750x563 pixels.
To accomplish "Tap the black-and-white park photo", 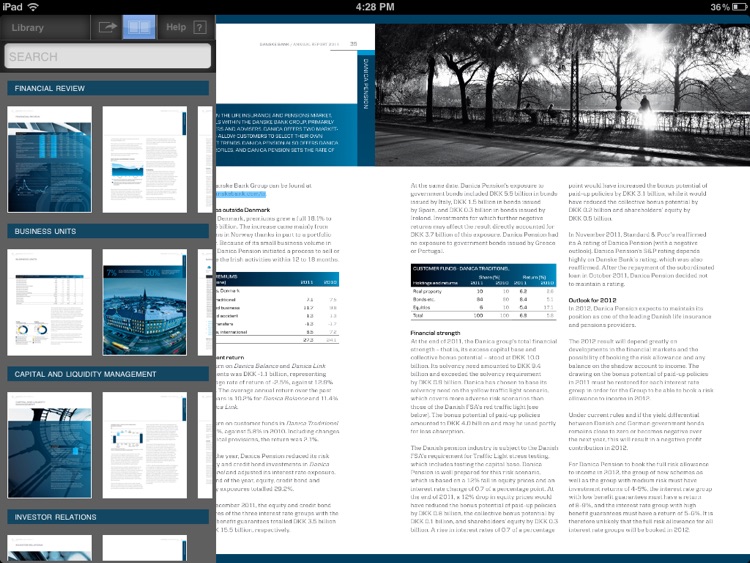I will coord(562,95).
